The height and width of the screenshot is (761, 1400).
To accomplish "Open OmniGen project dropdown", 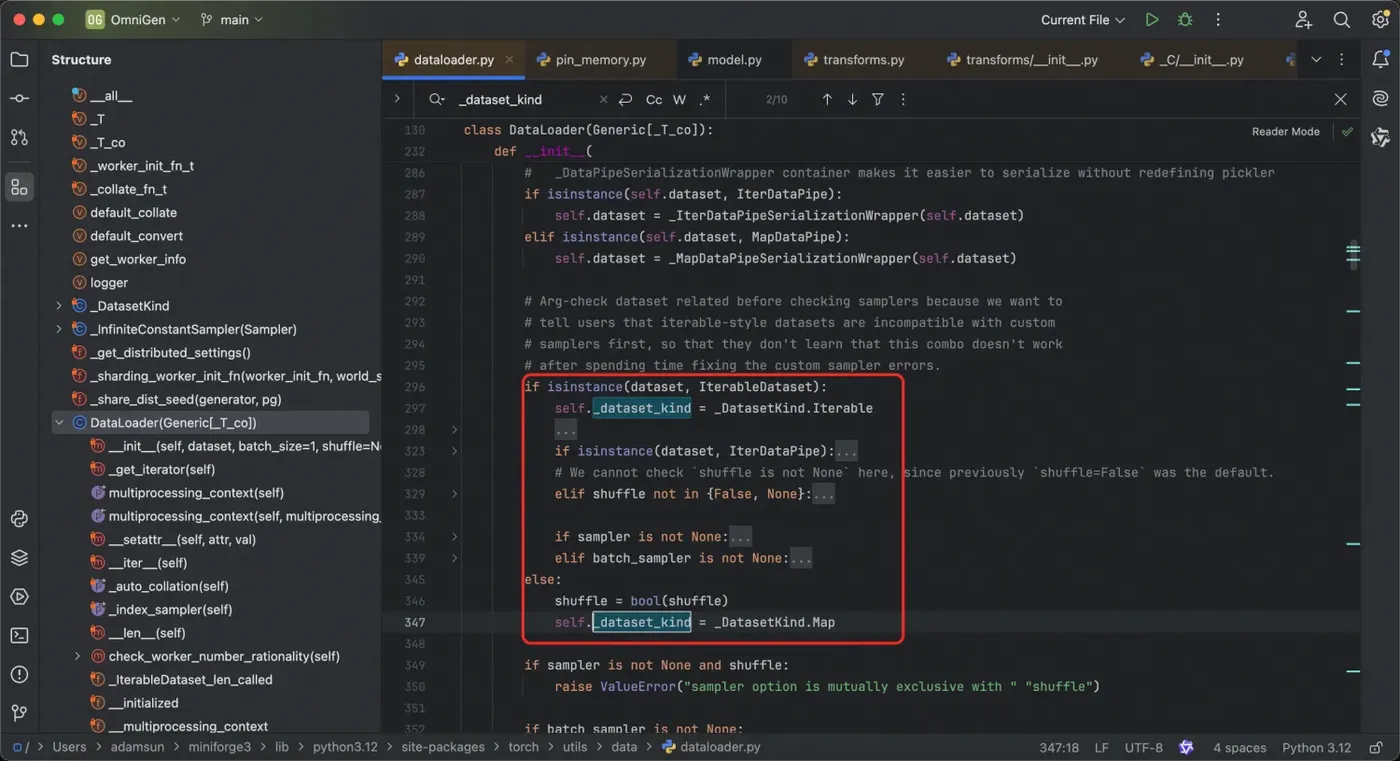I will click(x=133, y=20).
